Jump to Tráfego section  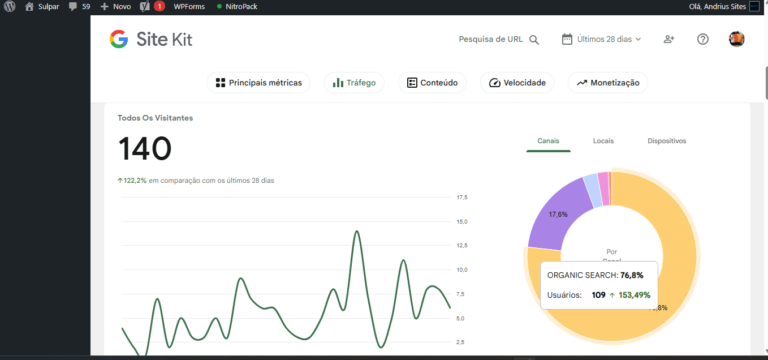coord(354,83)
